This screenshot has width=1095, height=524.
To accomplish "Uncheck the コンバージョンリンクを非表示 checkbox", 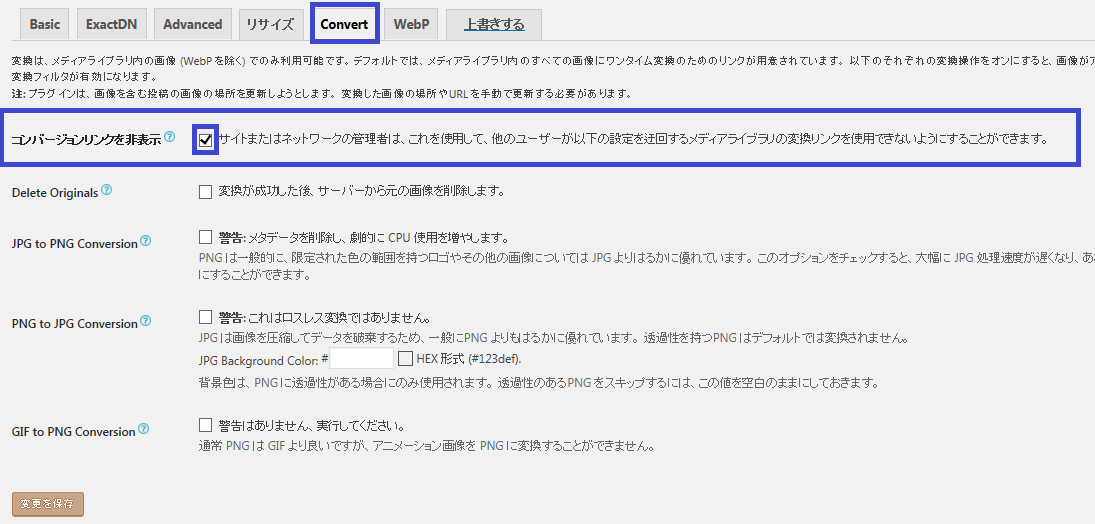I will 205,140.
